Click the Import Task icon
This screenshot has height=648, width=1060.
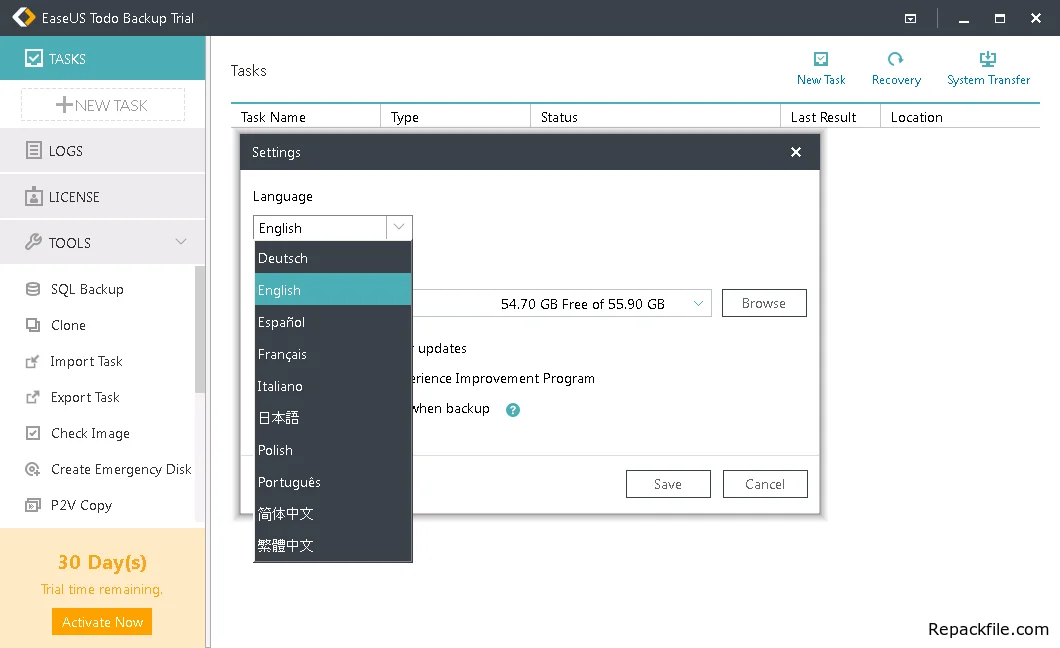pyautogui.click(x=32, y=362)
